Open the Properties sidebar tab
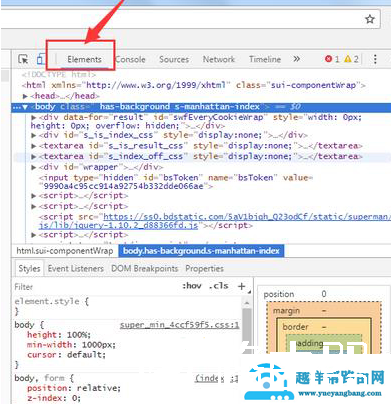Screen dimensions: 391x404 click(204, 269)
